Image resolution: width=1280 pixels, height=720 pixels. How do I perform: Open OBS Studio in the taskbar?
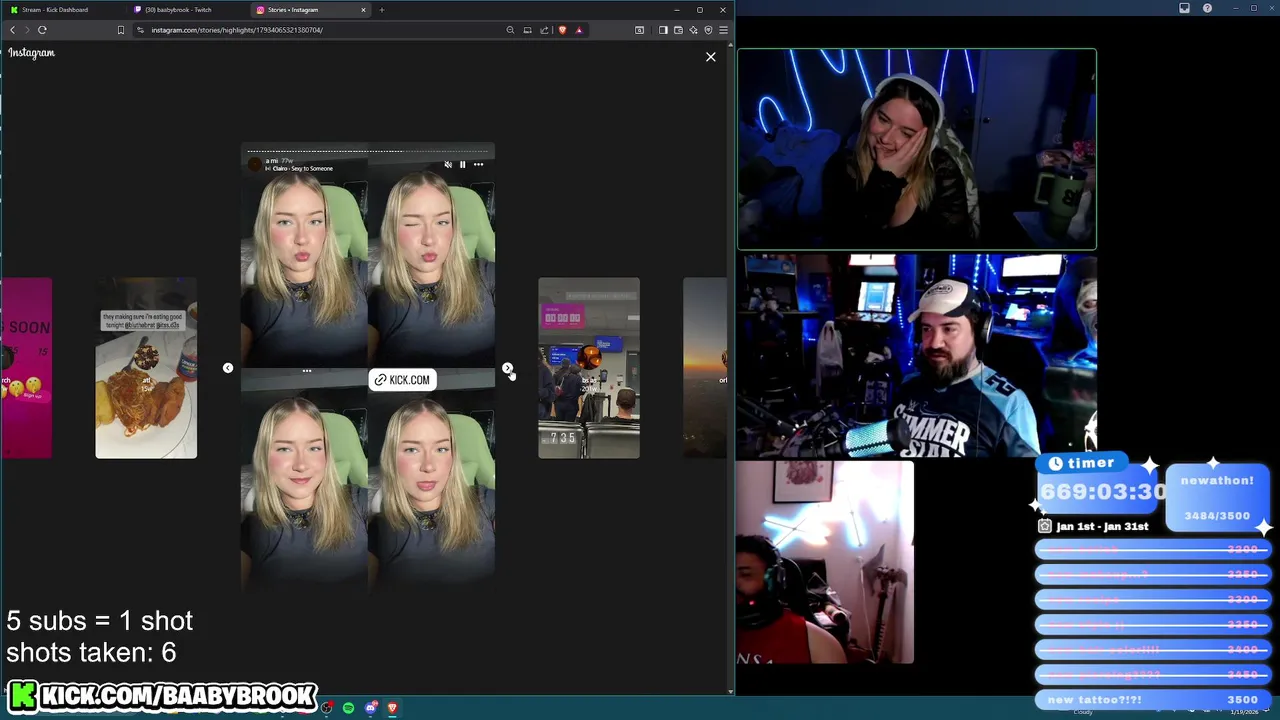[x=327, y=708]
